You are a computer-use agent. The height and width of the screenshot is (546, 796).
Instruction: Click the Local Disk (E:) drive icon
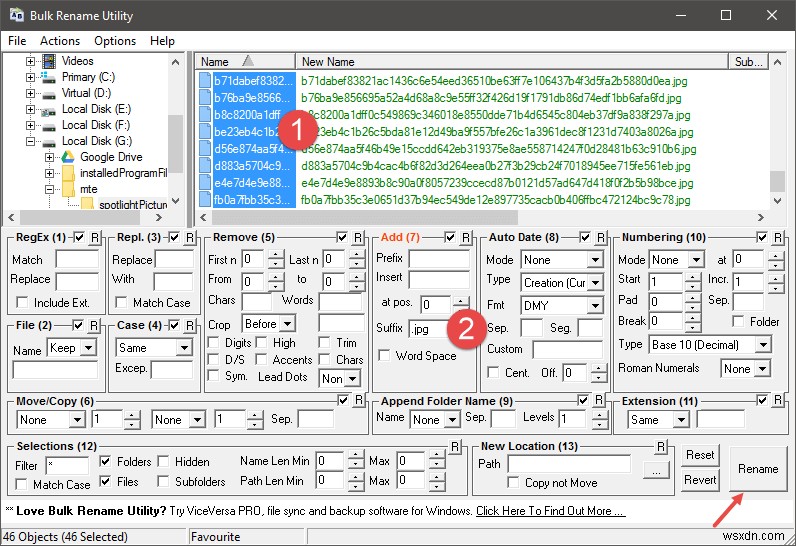coord(49,109)
